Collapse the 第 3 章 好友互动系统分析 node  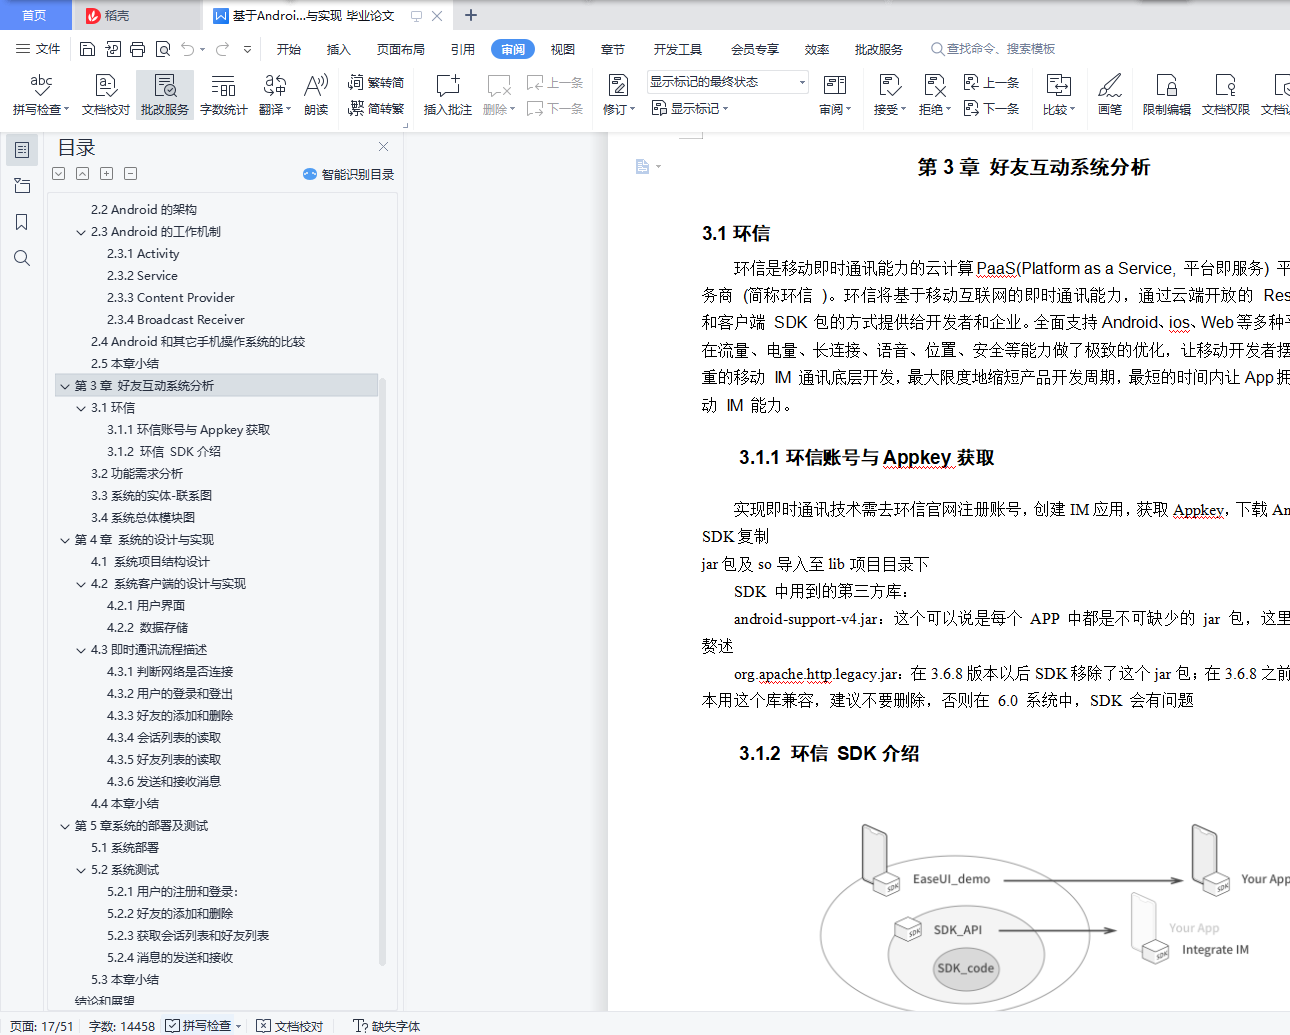(x=65, y=386)
